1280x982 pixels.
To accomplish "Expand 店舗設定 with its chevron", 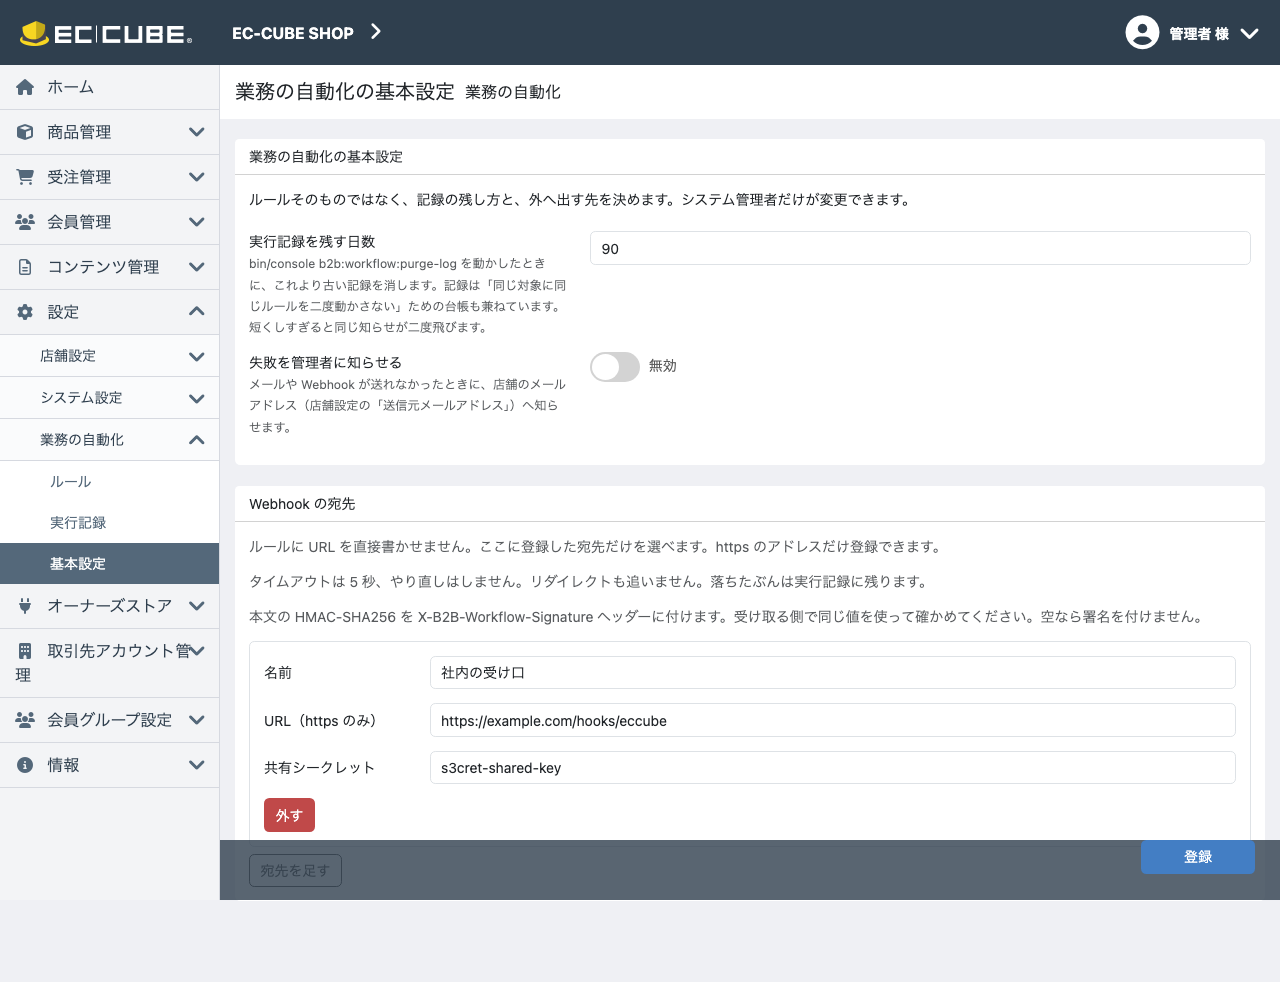I will (x=197, y=356).
